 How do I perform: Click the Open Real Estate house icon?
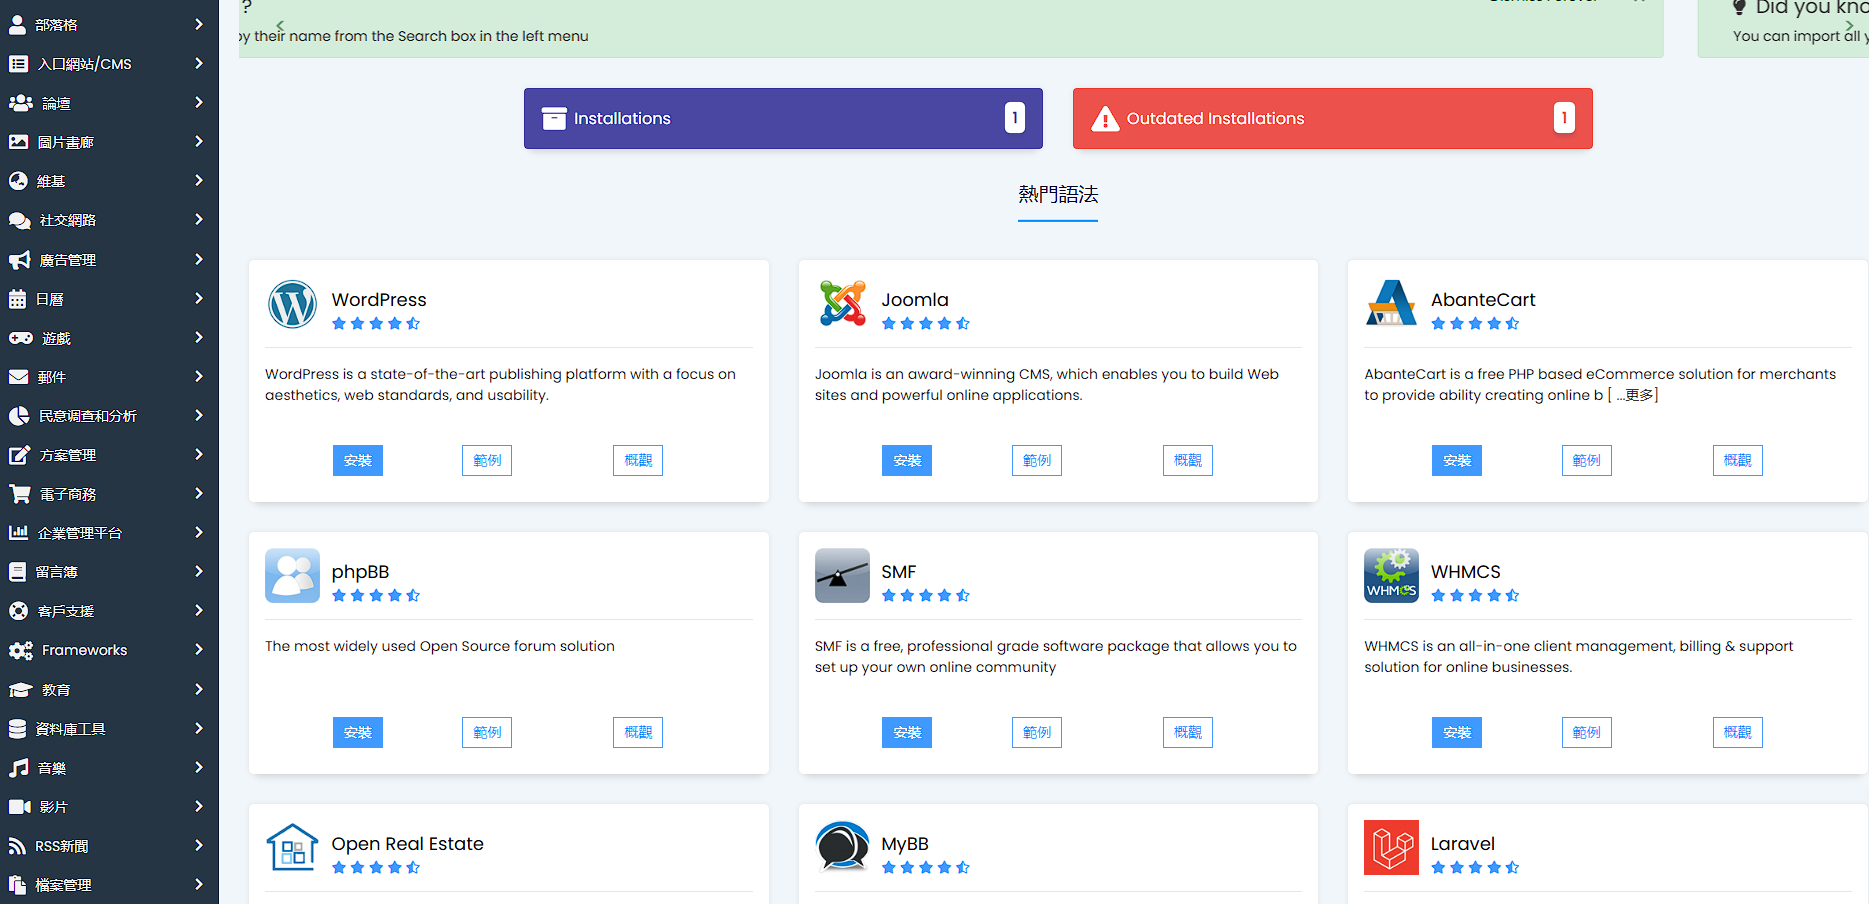click(x=292, y=848)
